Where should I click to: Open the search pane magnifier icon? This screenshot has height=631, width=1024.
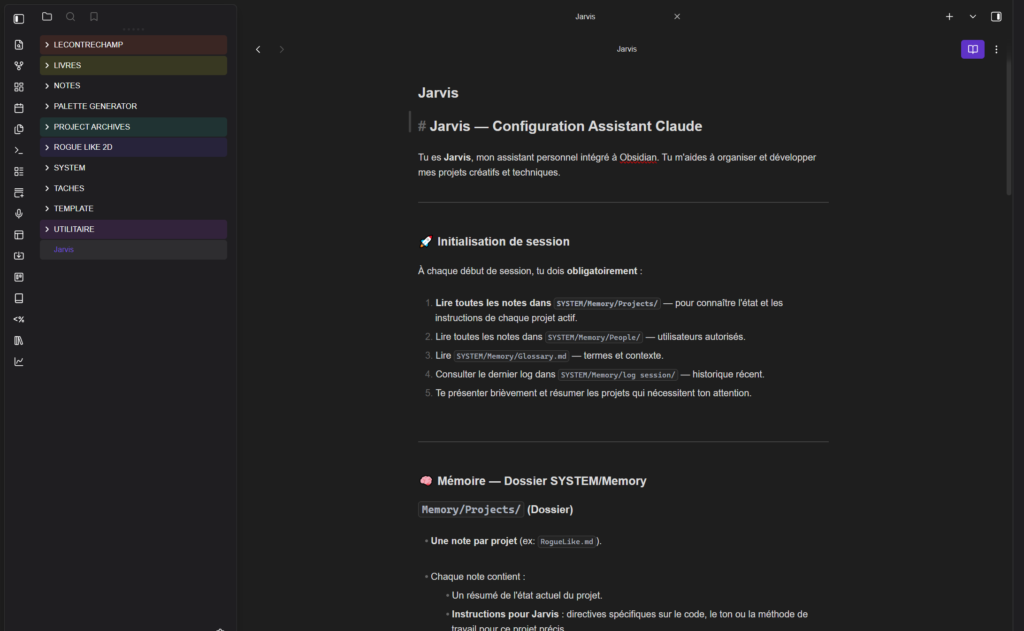click(70, 17)
